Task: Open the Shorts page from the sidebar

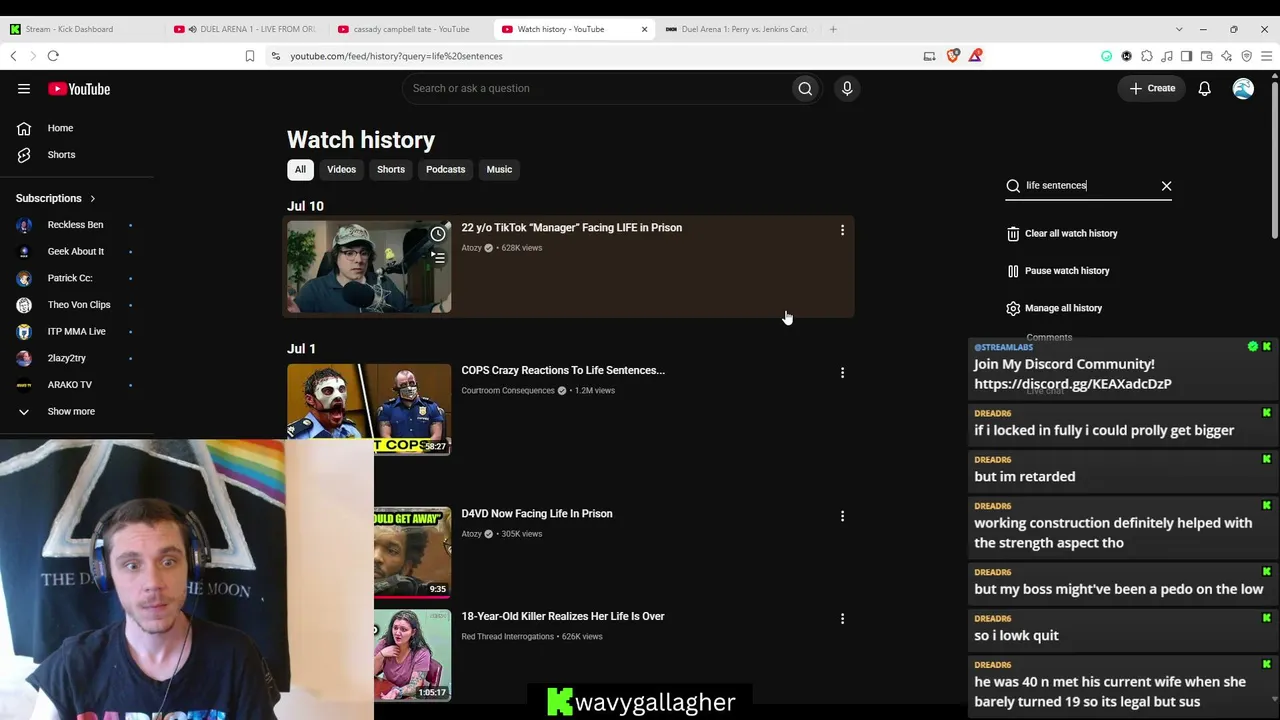Action: click(x=61, y=155)
